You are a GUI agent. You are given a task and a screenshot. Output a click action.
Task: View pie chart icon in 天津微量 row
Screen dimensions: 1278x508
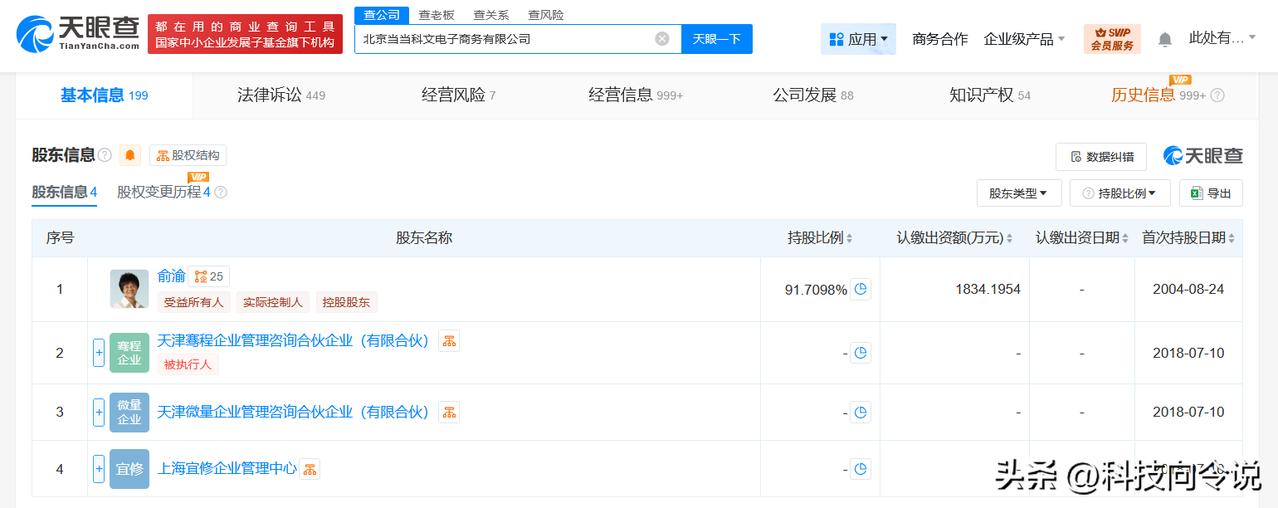click(x=860, y=412)
